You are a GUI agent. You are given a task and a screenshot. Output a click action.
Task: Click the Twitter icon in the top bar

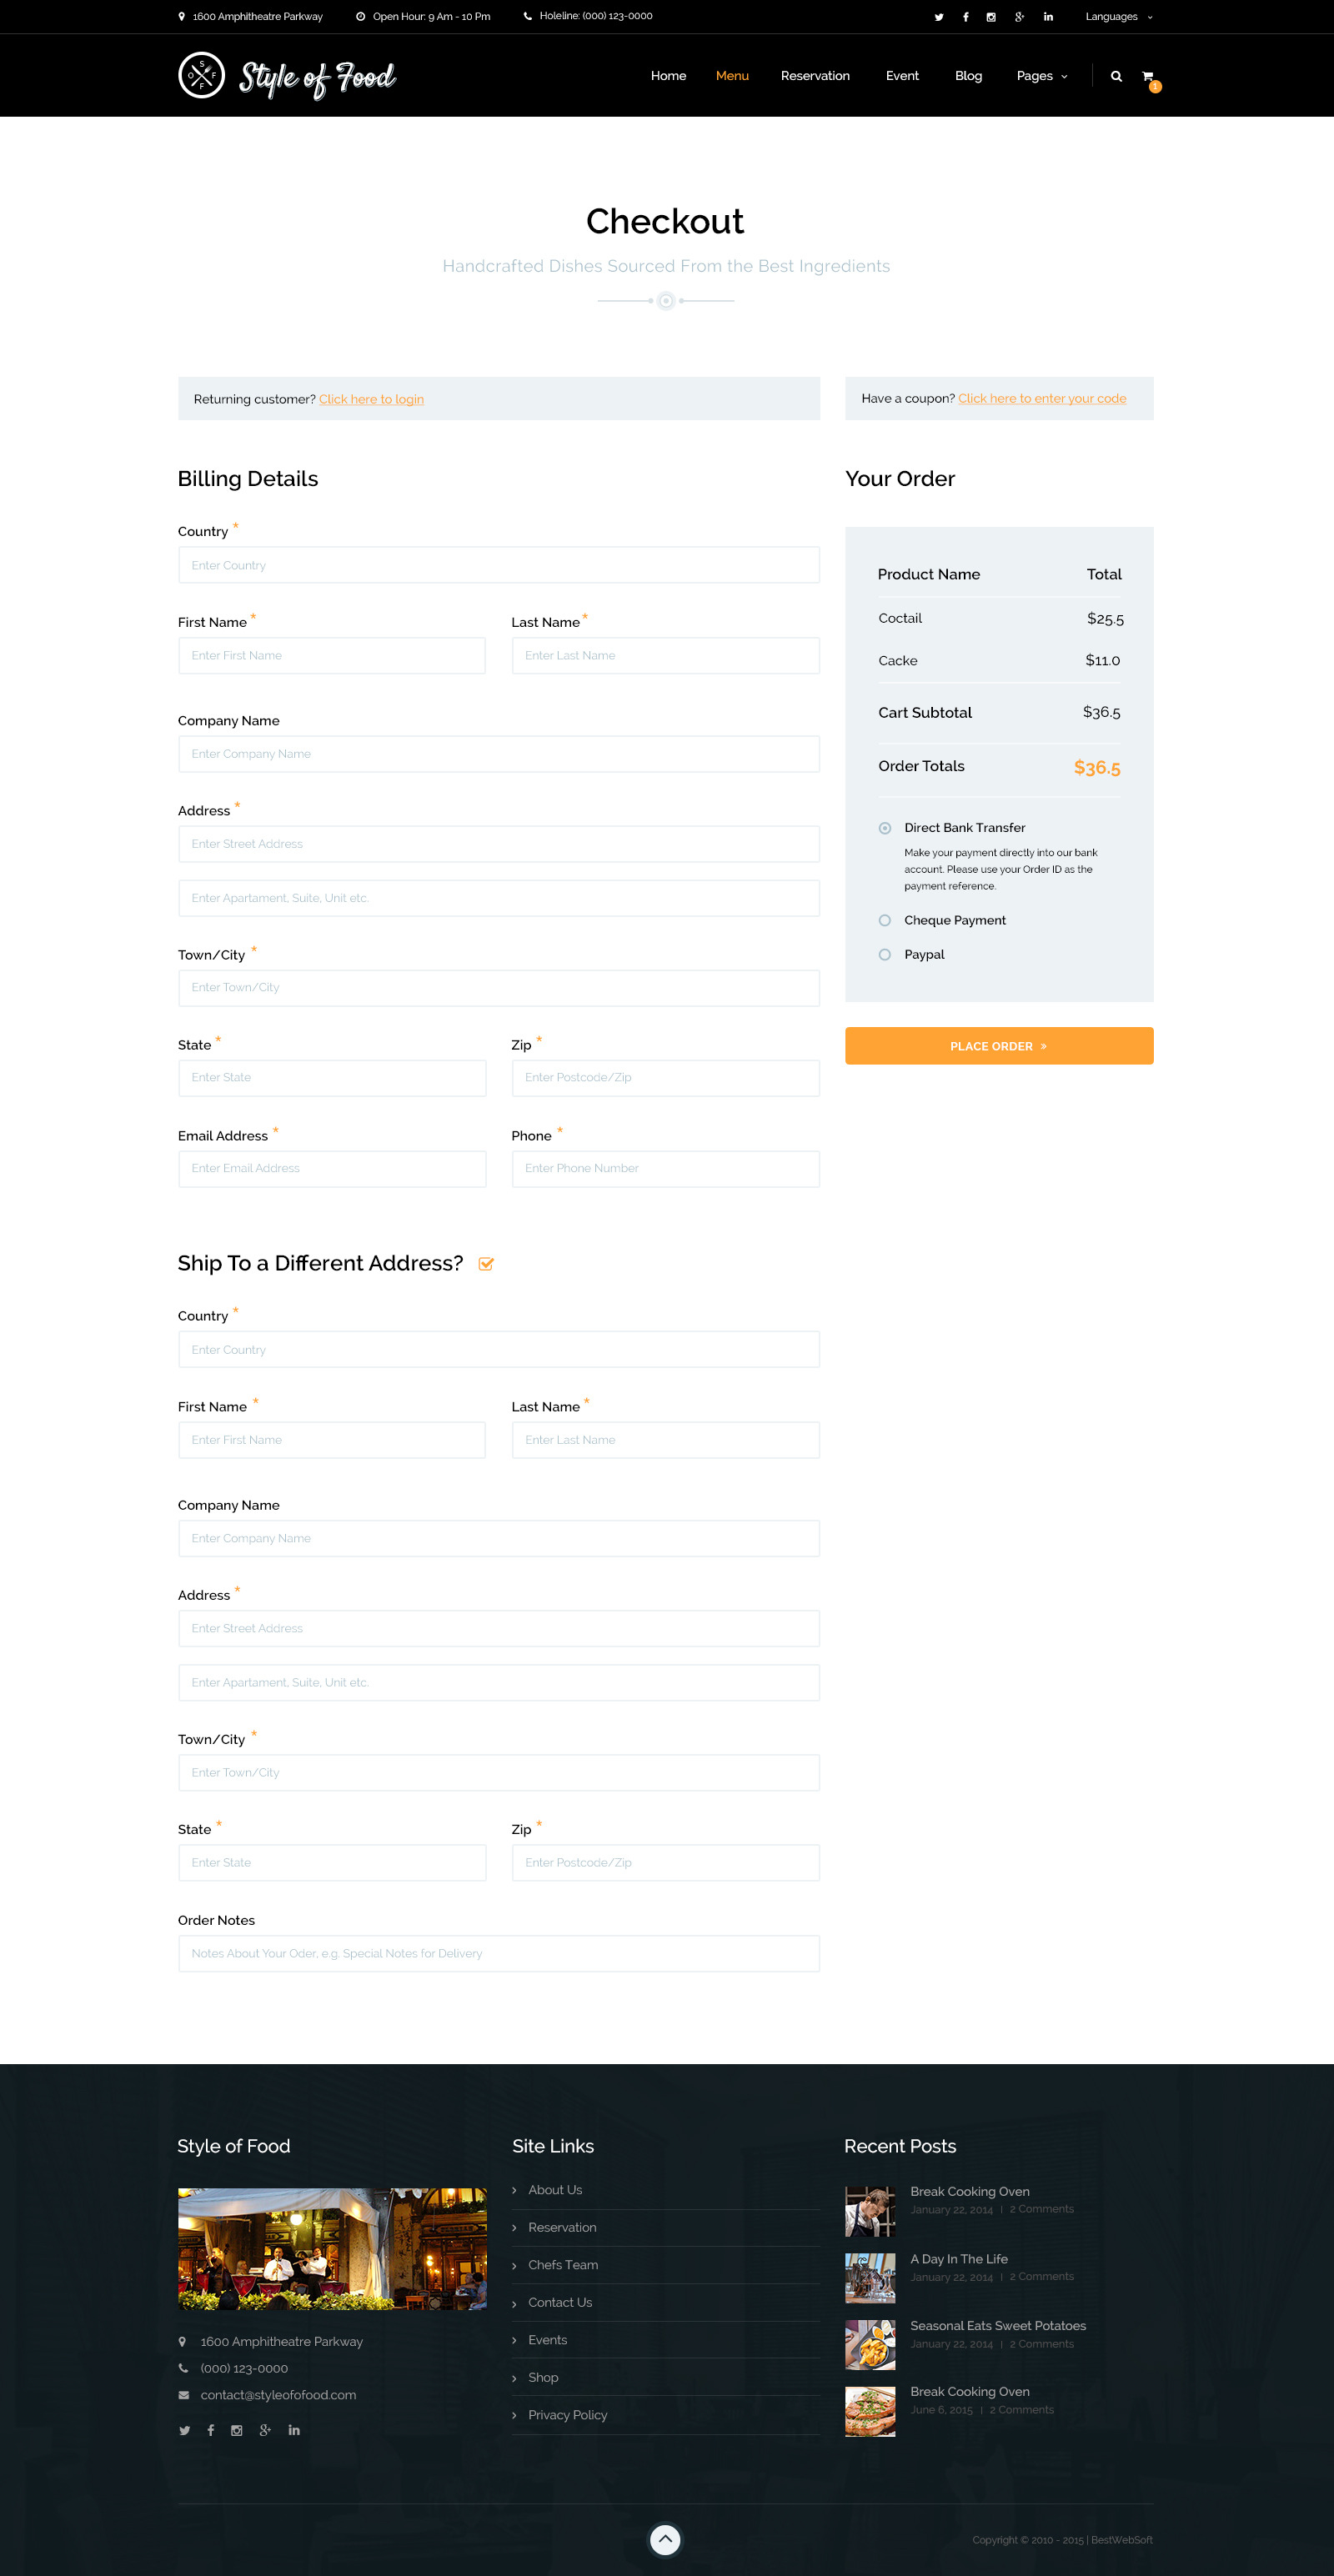[938, 17]
